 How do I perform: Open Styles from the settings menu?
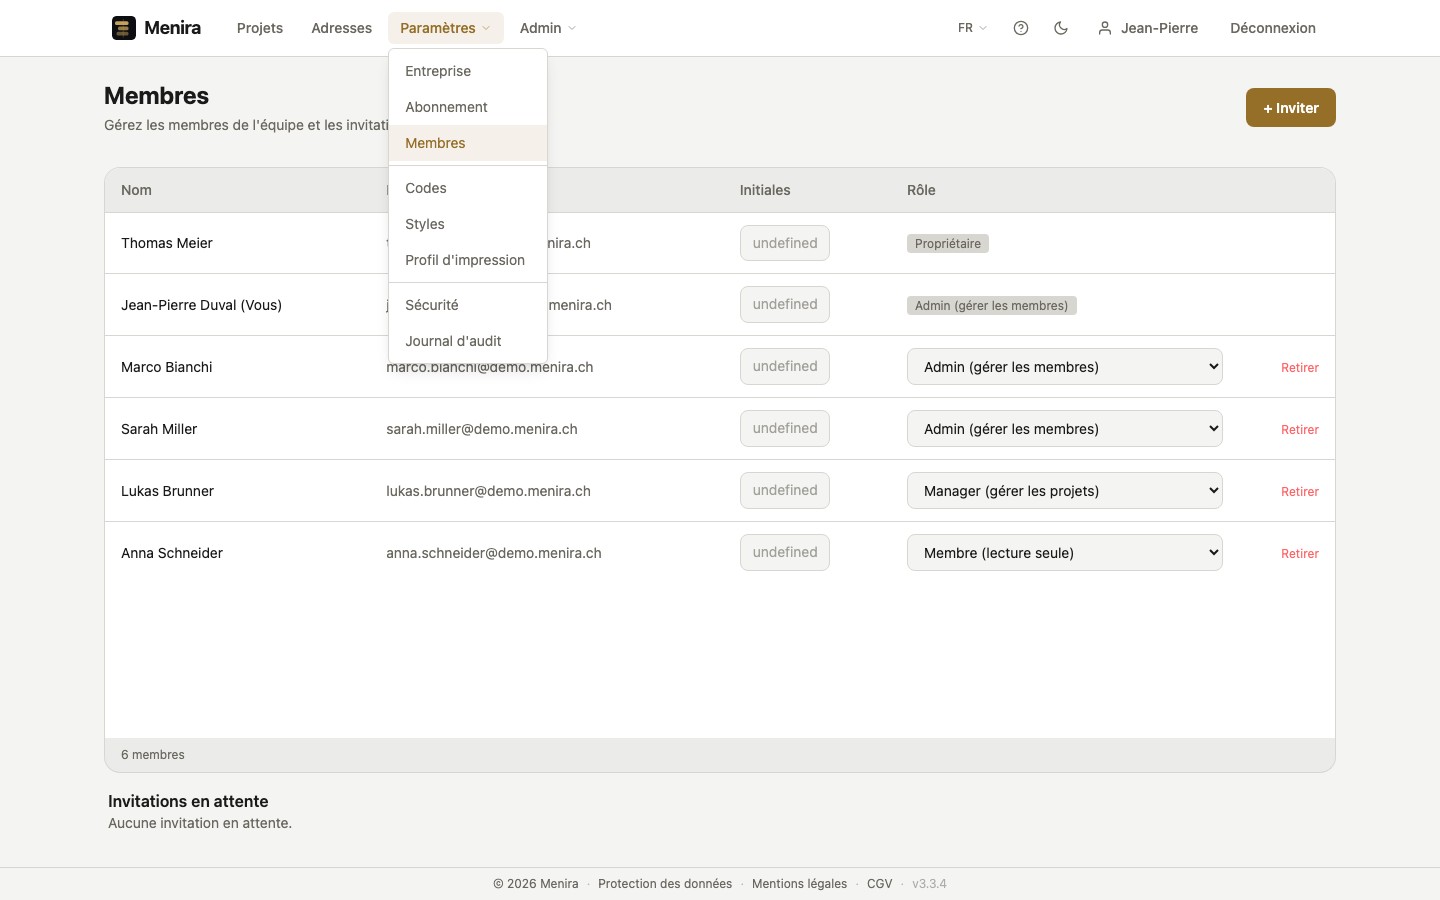(x=468, y=224)
